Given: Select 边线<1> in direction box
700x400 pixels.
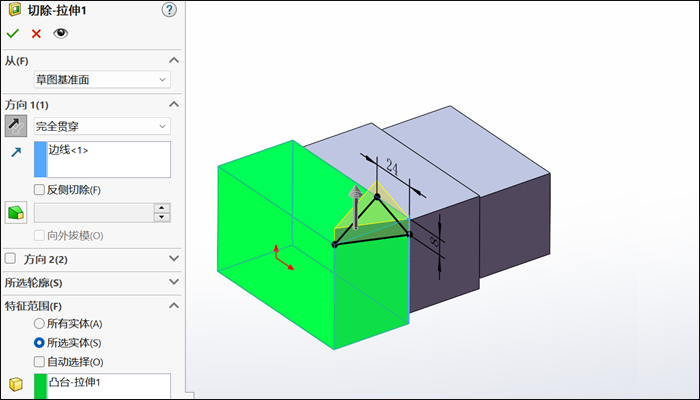Looking at the screenshot, I should click(68, 150).
